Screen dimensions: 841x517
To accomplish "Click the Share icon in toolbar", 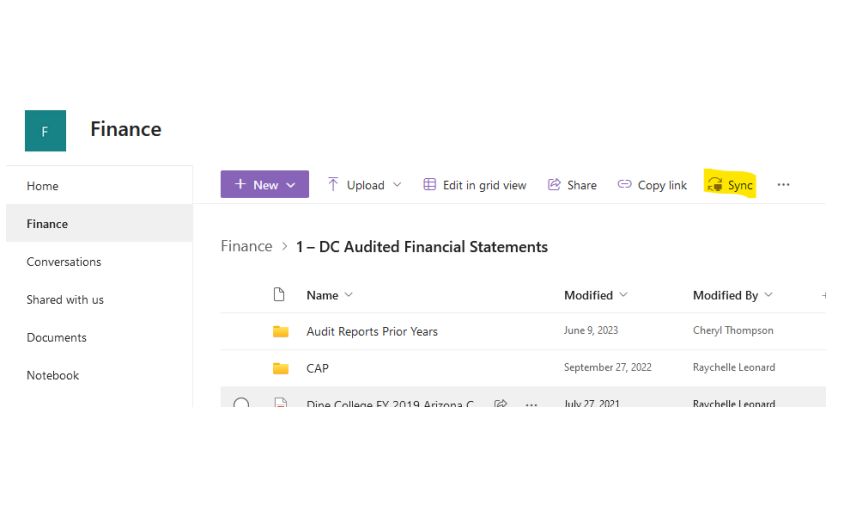I will tap(554, 185).
